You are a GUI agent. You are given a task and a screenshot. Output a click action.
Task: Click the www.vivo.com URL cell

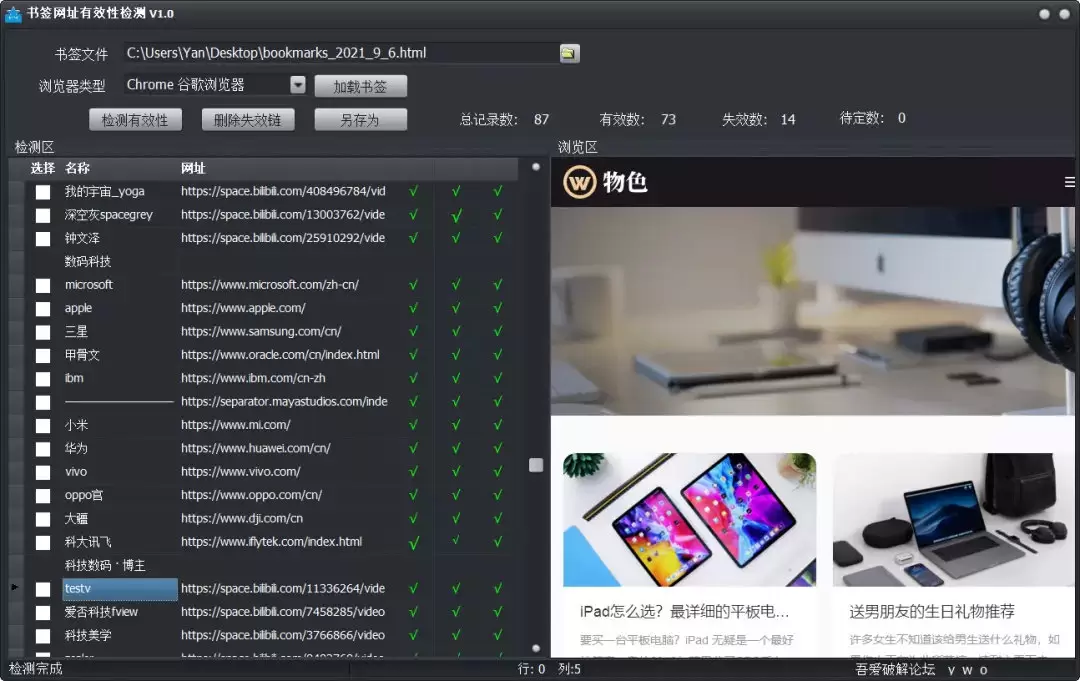pos(240,472)
